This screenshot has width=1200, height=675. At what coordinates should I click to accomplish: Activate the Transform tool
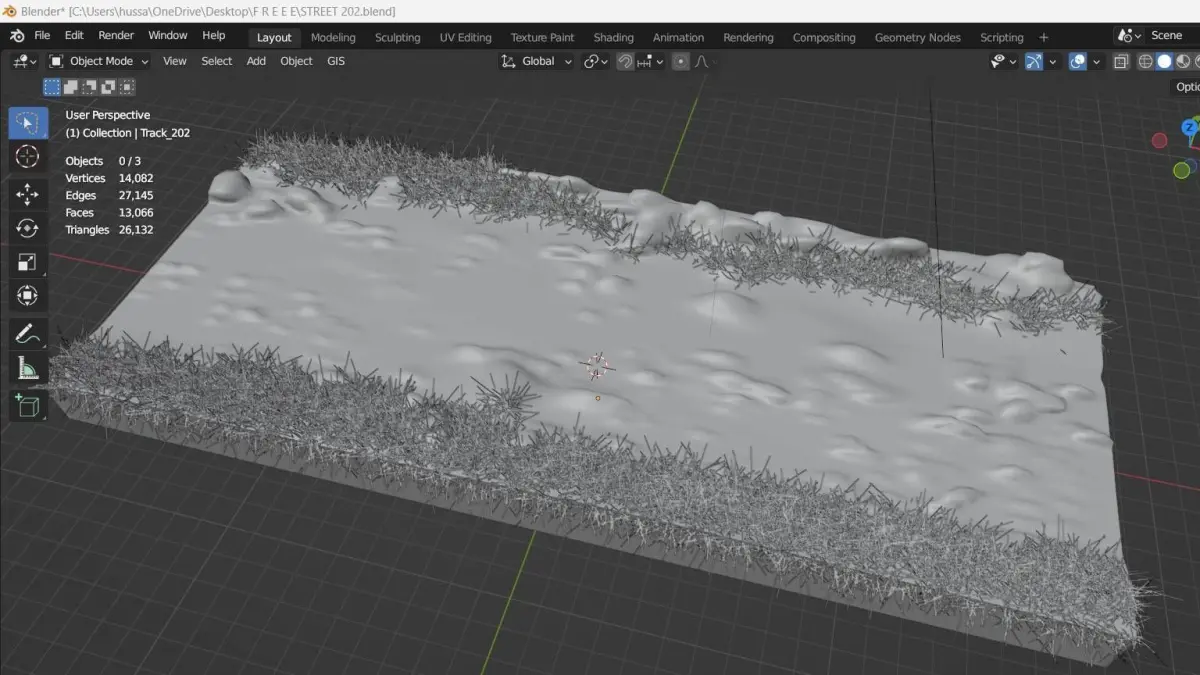28,296
